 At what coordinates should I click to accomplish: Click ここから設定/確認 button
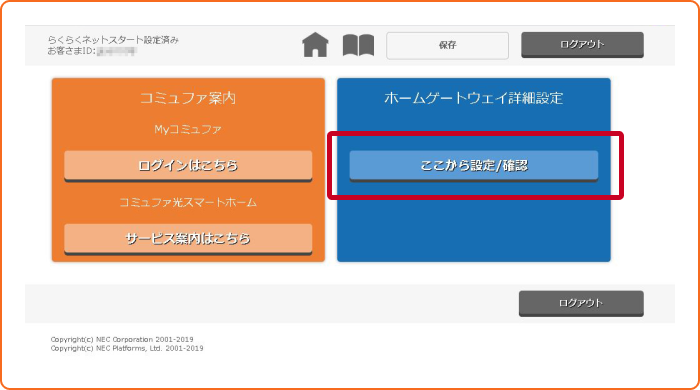(474, 166)
